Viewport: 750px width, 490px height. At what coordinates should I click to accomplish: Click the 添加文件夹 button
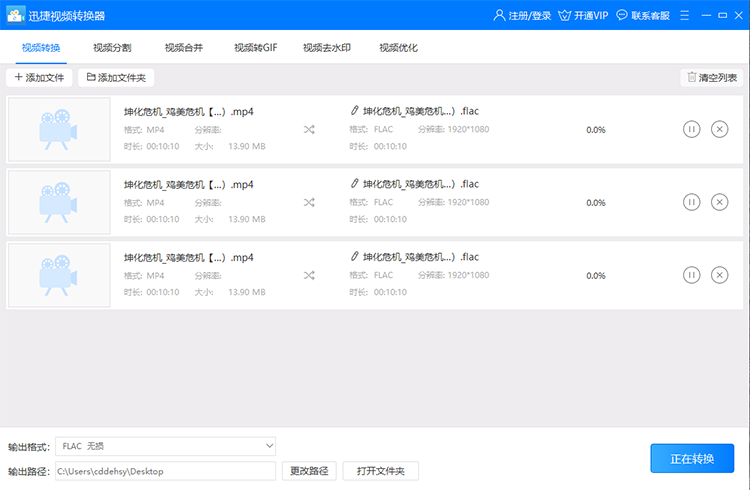click(x=116, y=78)
